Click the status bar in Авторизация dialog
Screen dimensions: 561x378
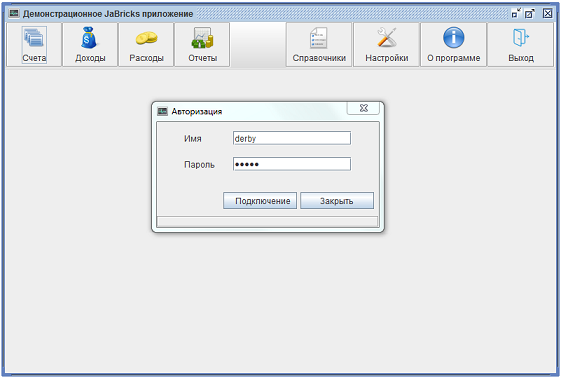pyautogui.click(x=267, y=221)
